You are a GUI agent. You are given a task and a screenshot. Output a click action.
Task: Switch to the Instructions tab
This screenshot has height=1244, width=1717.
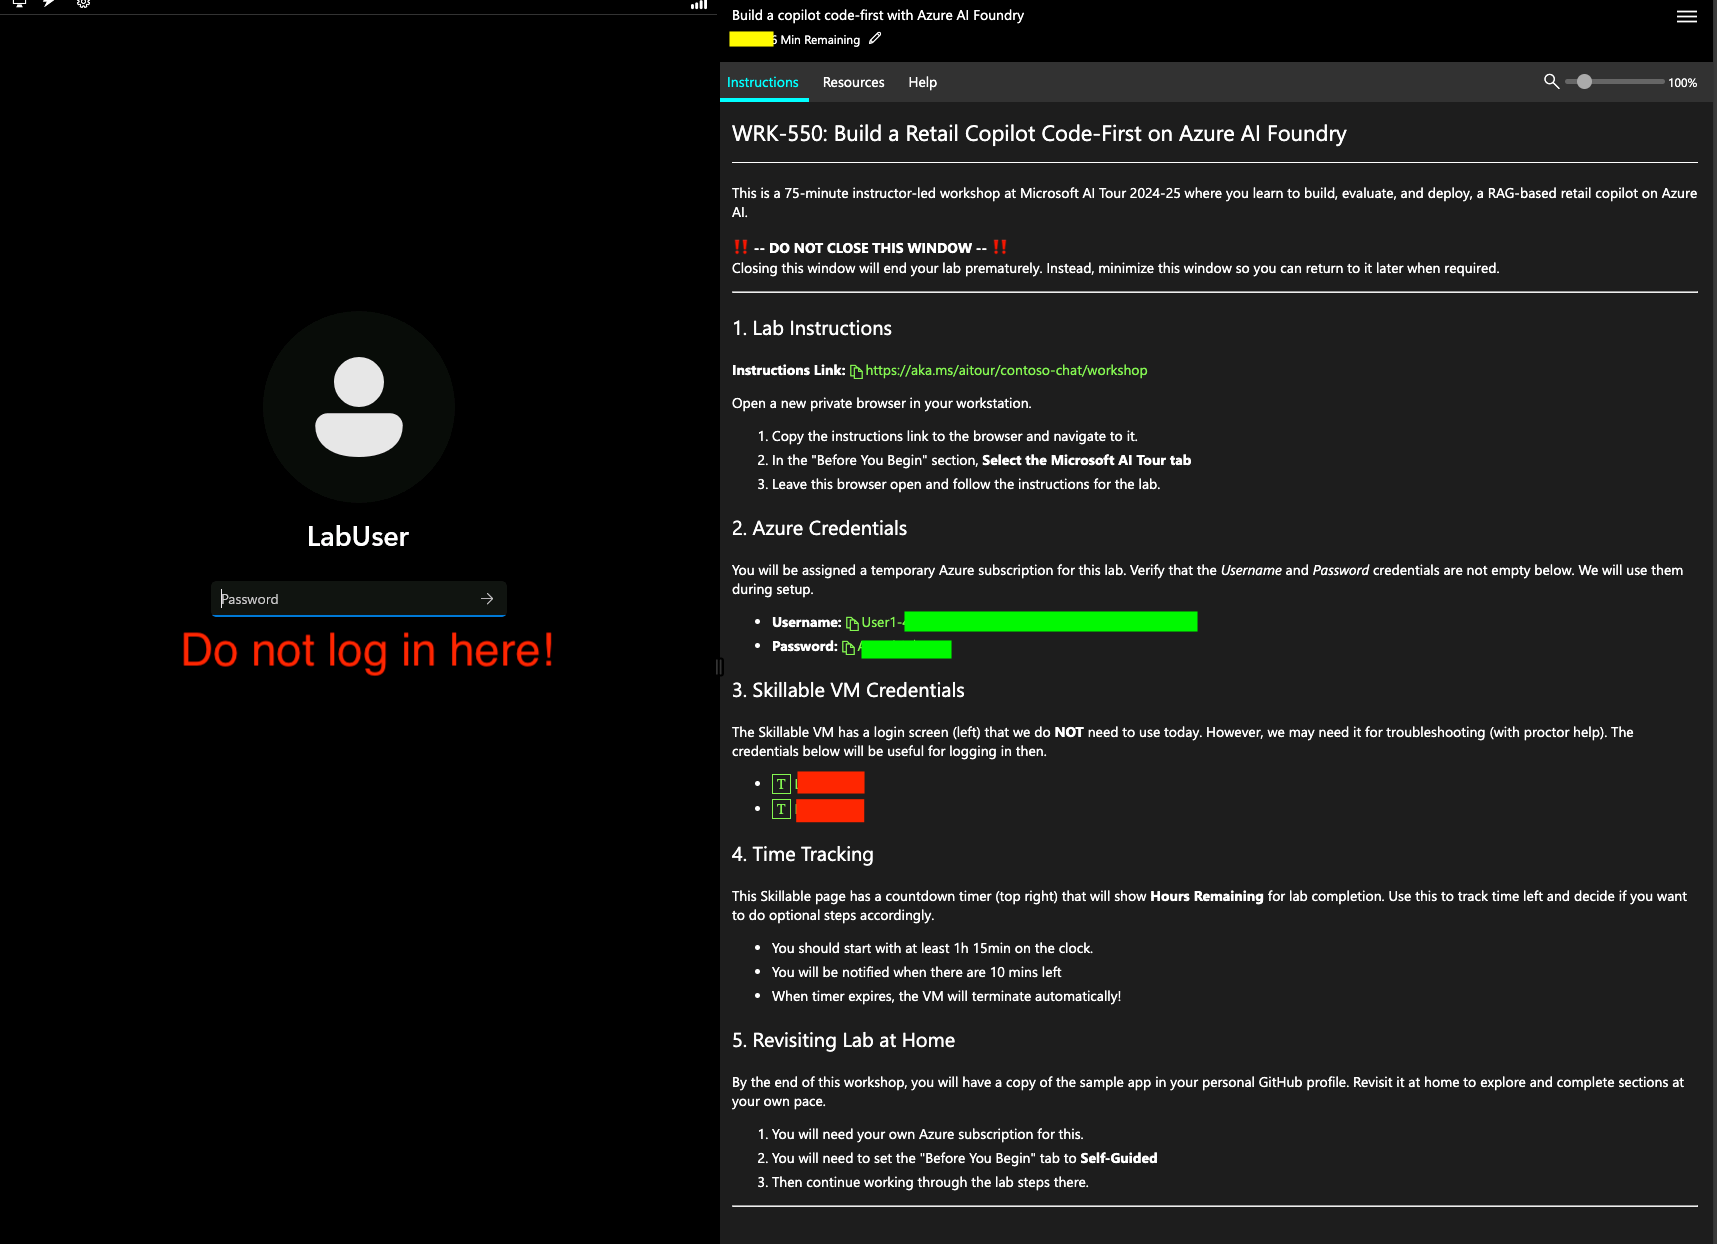763,83
